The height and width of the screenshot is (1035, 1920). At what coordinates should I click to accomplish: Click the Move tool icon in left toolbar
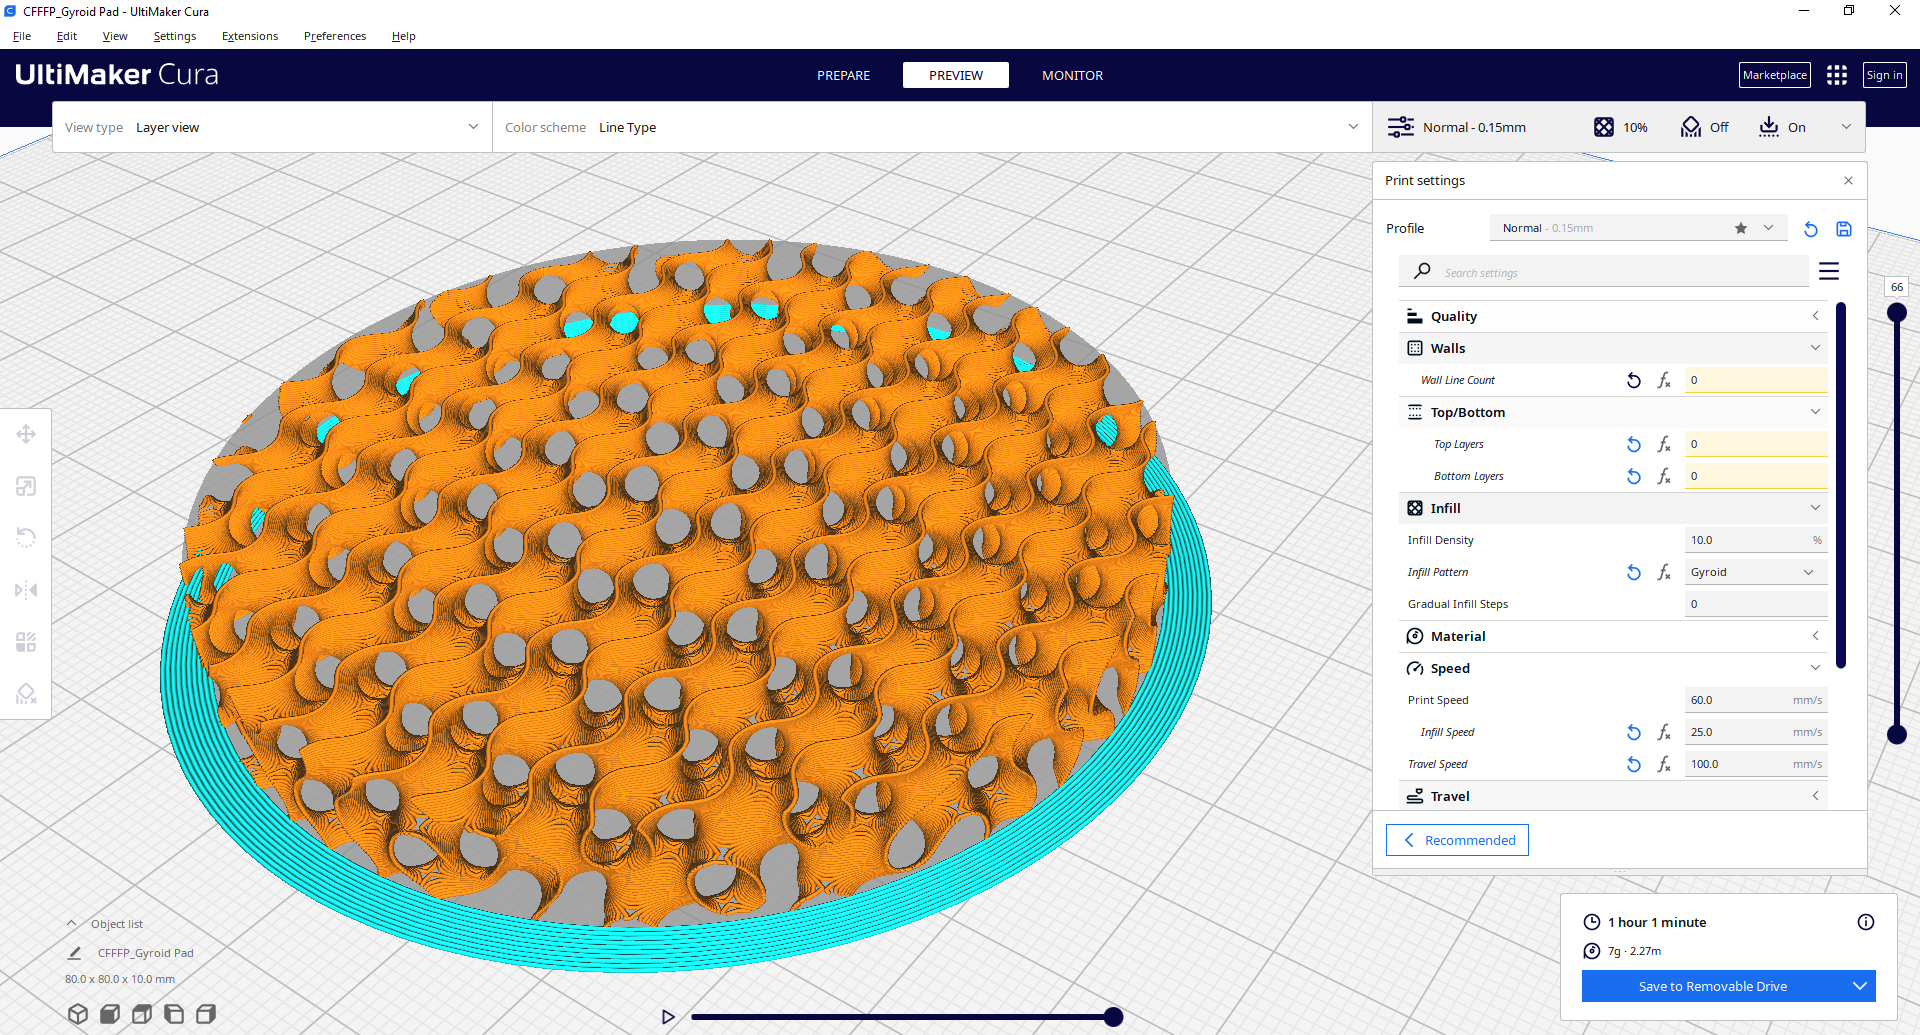[x=26, y=434]
